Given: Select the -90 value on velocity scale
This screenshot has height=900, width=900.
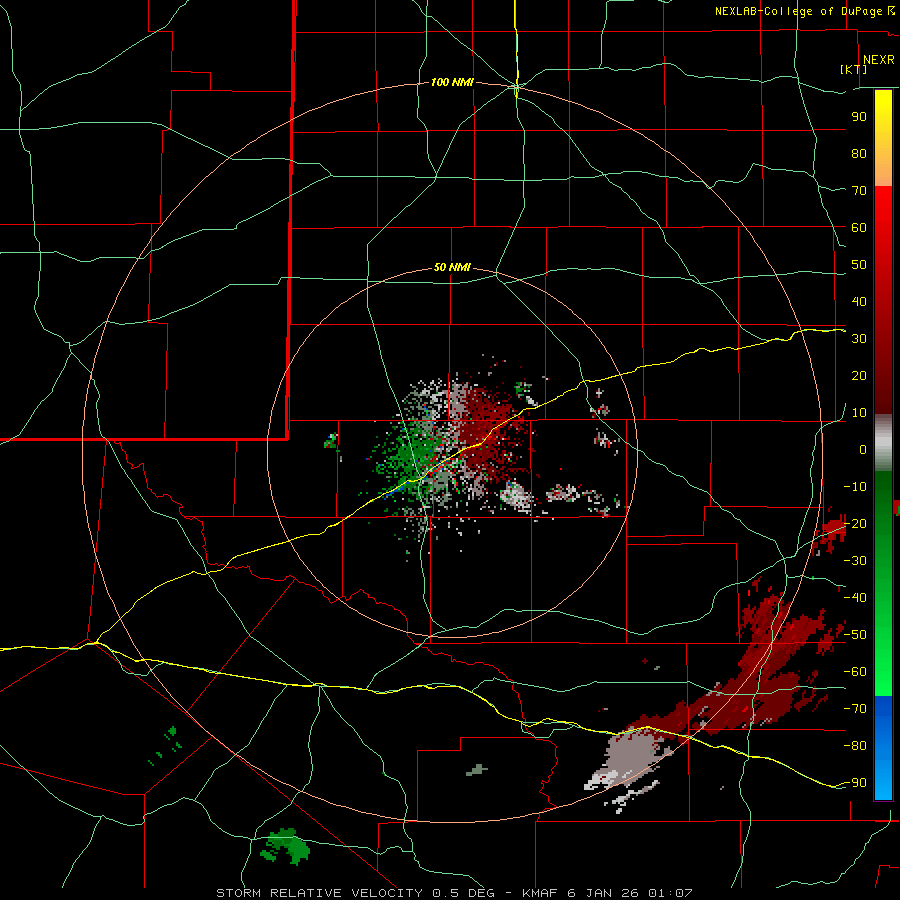Looking at the screenshot, I should (x=855, y=783).
